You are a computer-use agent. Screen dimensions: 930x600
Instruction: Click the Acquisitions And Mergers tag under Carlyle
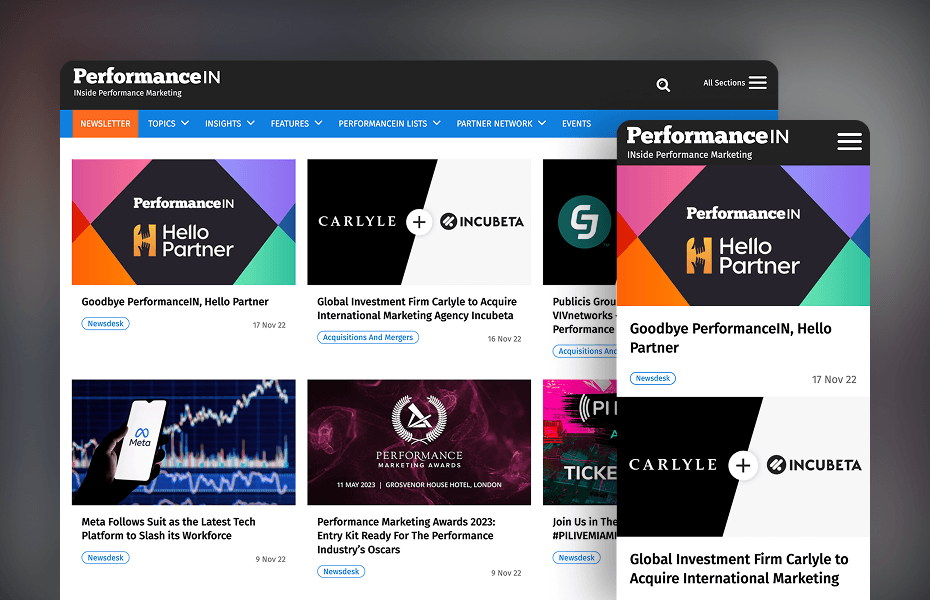coord(368,337)
